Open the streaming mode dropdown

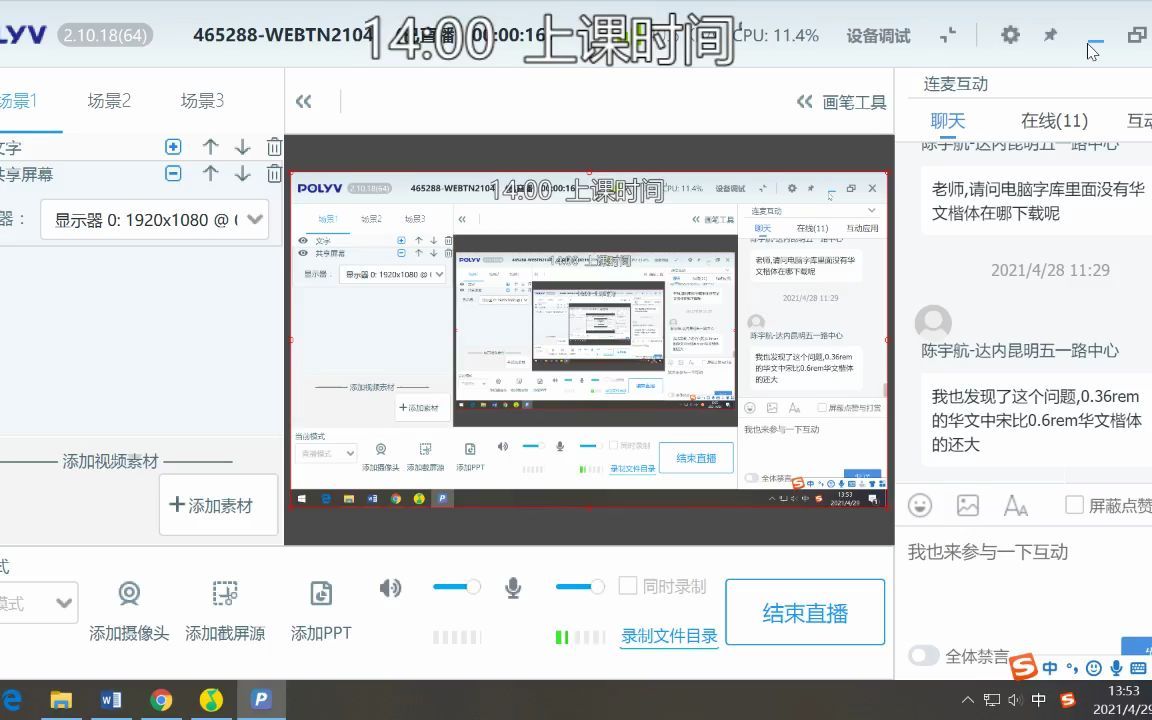[x=62, y=602]
